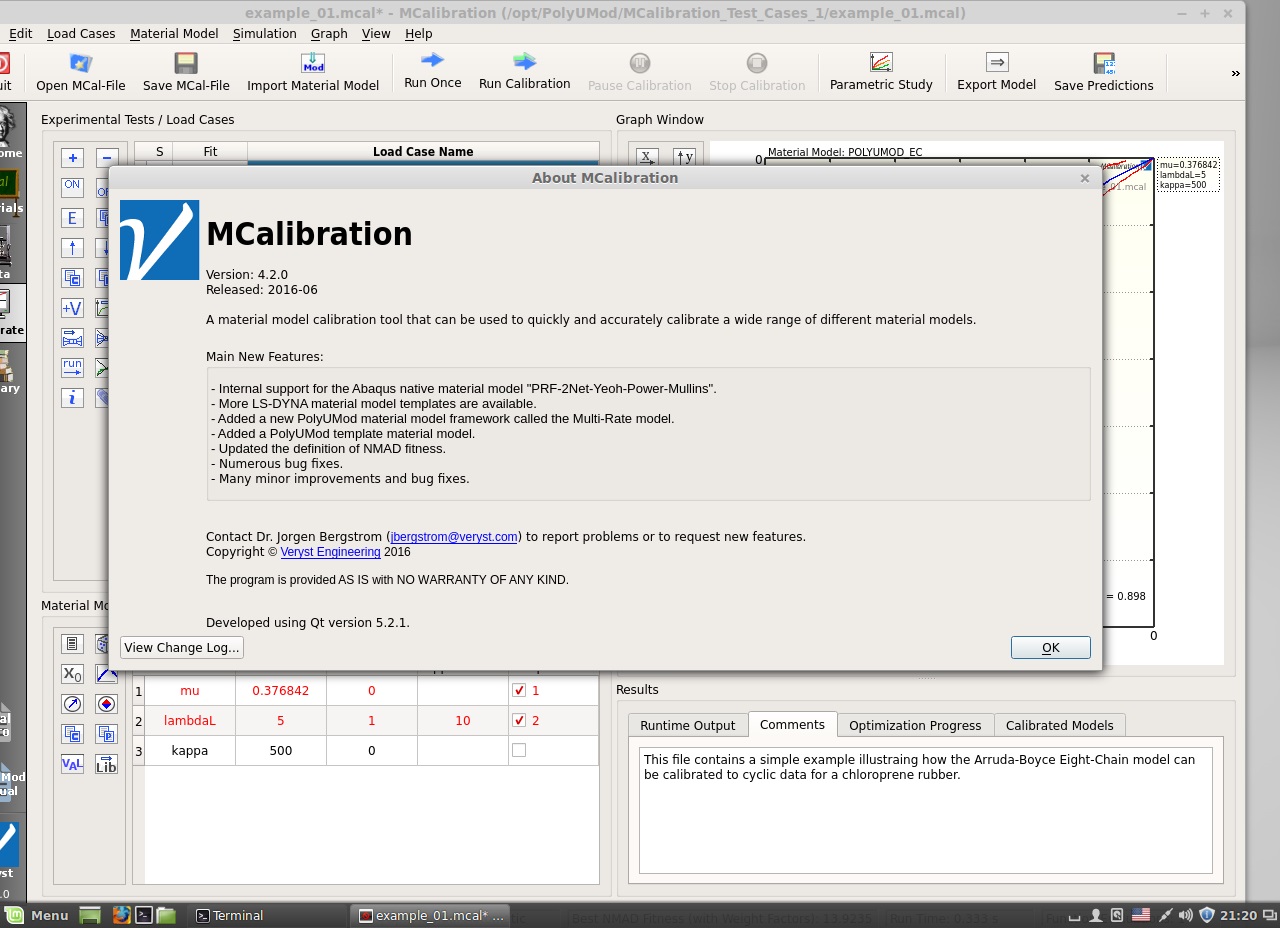The height and width of the screenshot is (928, 1280).
Task: Click the +V add virtual experiment icon
Action: 72,308
